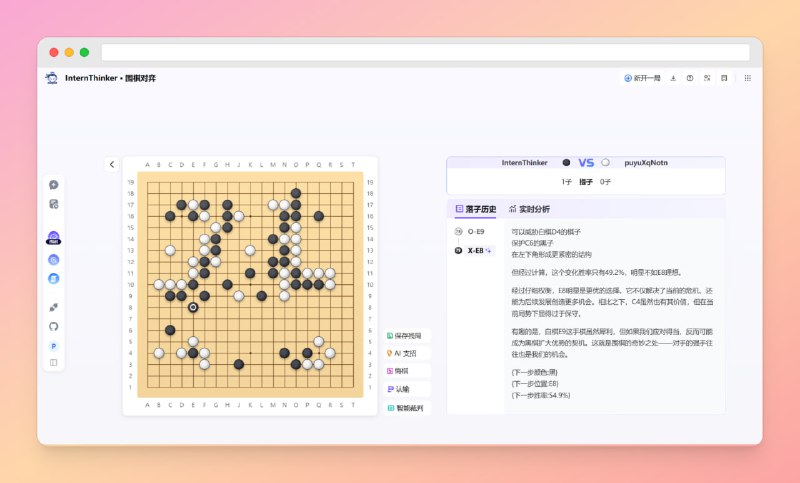Click the black stone icon beside InternThinker
Viewport: 800px width, 483px height.
pos(566,163)
